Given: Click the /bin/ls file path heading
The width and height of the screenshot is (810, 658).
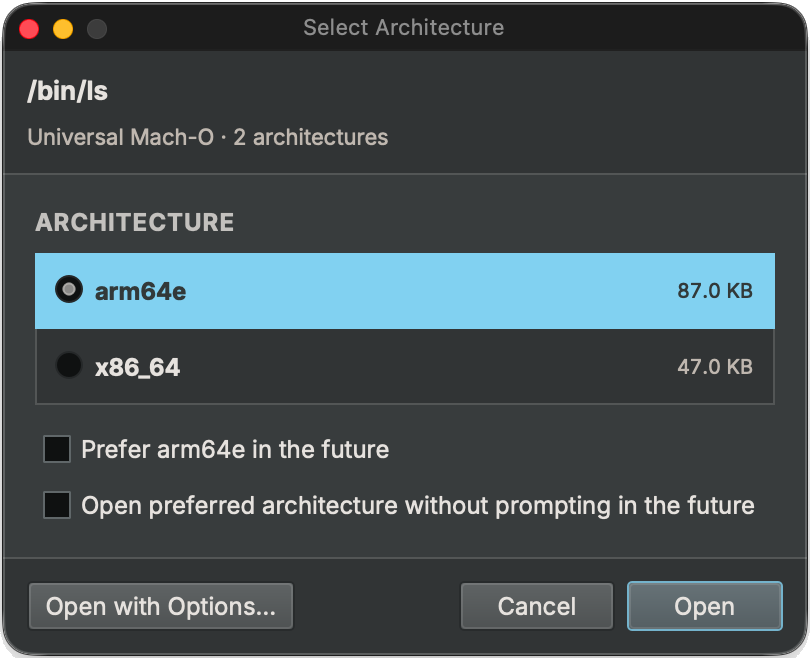Looking at the screenshot, I should 67,92.
